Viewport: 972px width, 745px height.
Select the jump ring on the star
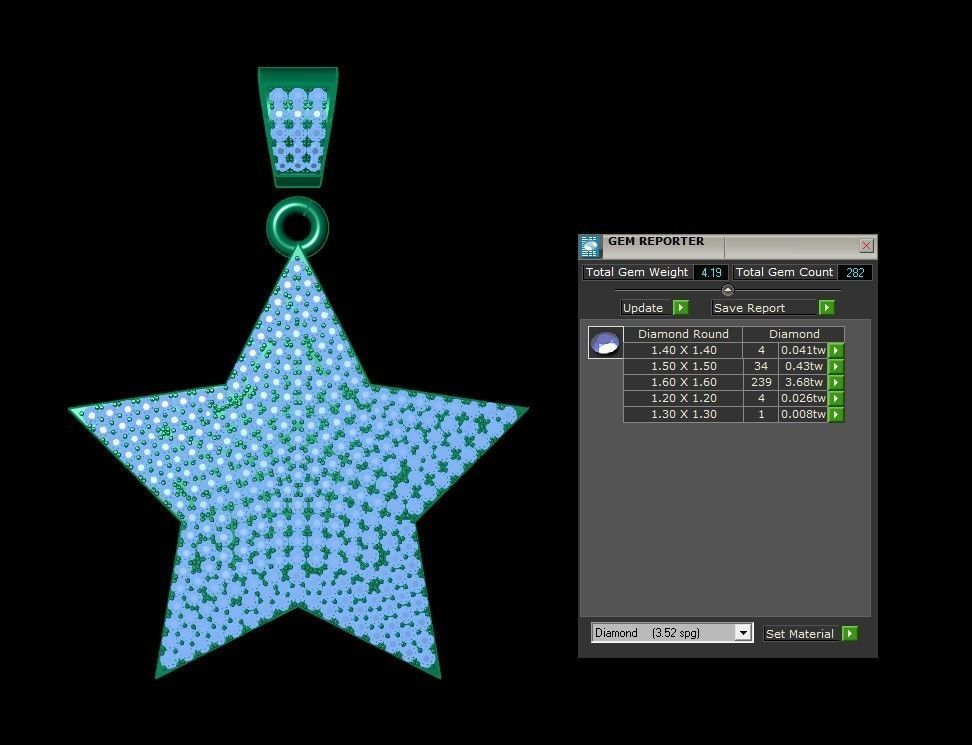298,226
